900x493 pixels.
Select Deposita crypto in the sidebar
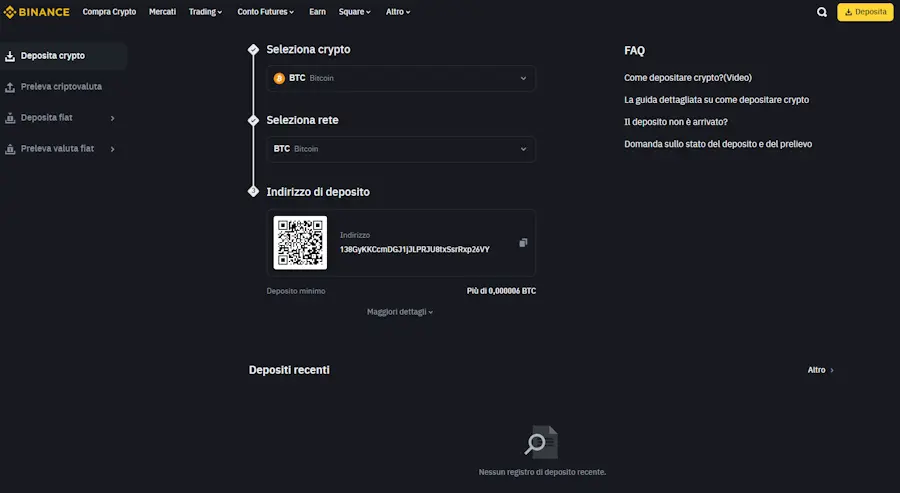coord(63,56)
